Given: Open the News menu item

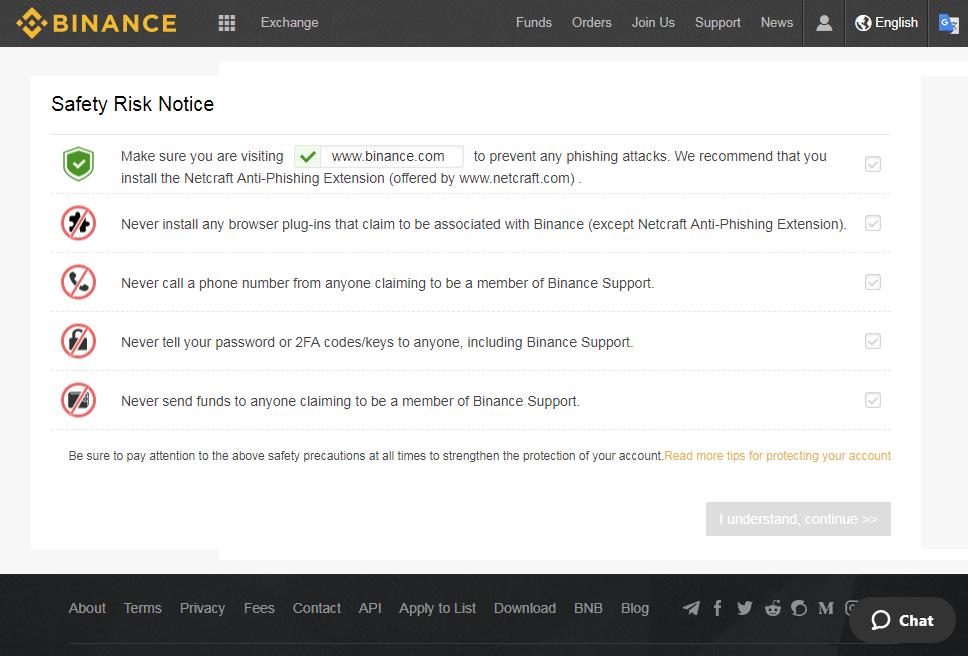Looking at the screenshot, I should [x=777, y=23].
